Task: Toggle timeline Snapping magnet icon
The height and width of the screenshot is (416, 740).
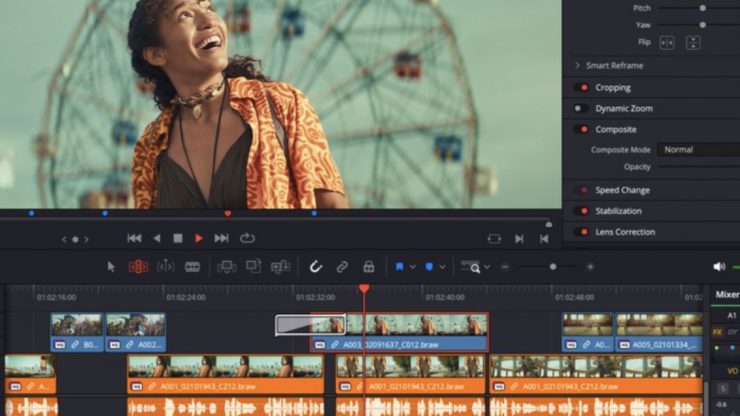Action: [x=315, y=267]
